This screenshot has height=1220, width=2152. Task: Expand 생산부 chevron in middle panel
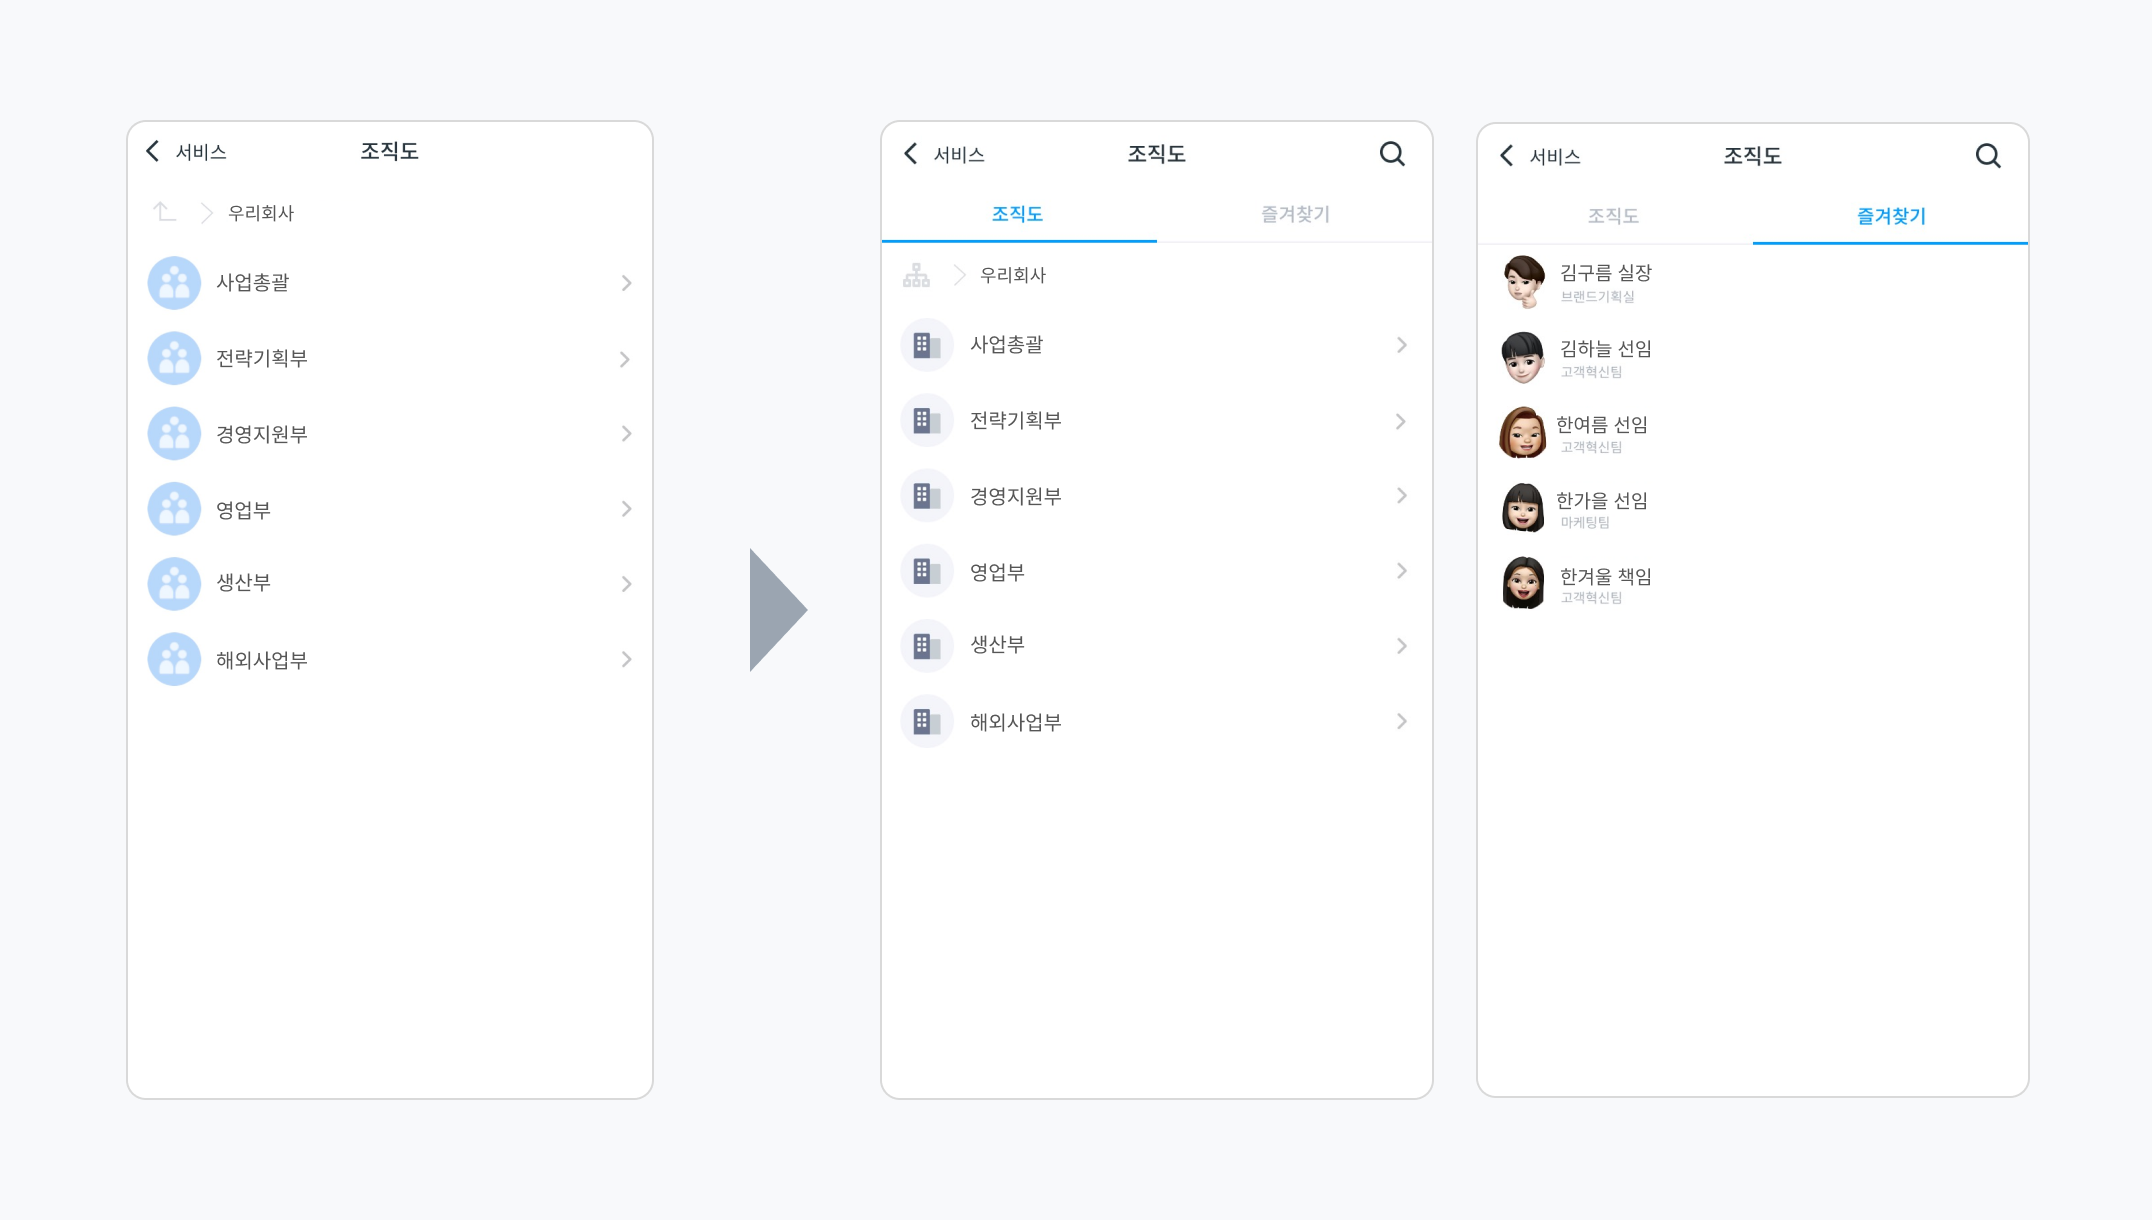1401,646
